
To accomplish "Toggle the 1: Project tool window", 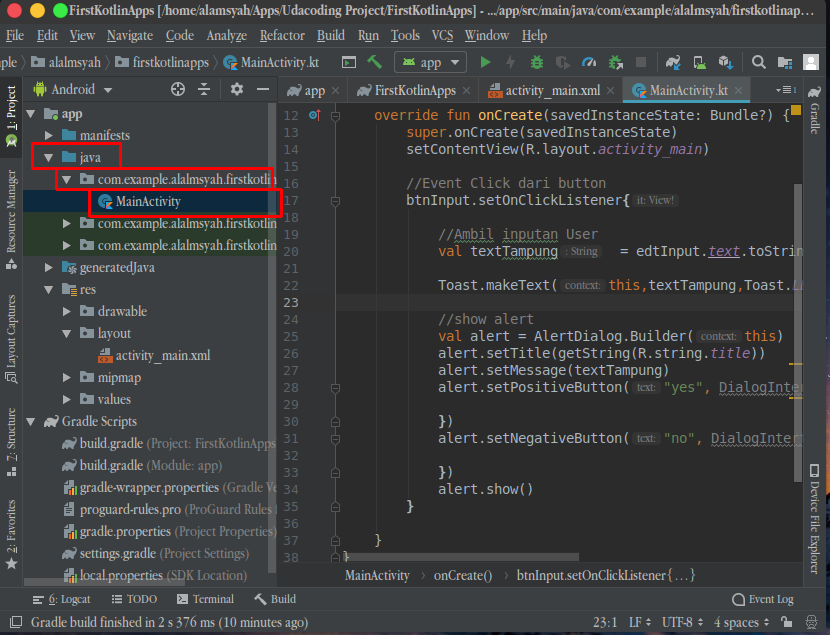I will click(11, 116).
